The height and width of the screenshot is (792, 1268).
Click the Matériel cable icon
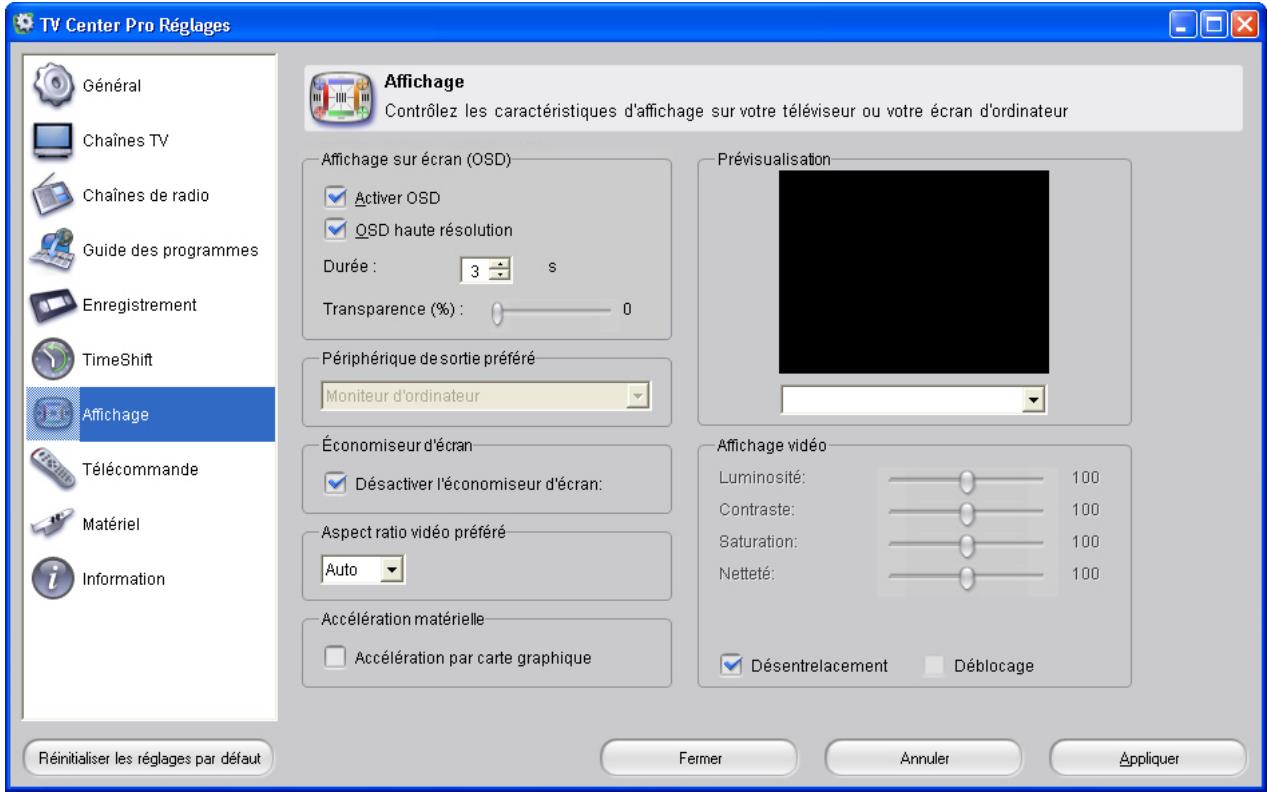tap(52, 523)
